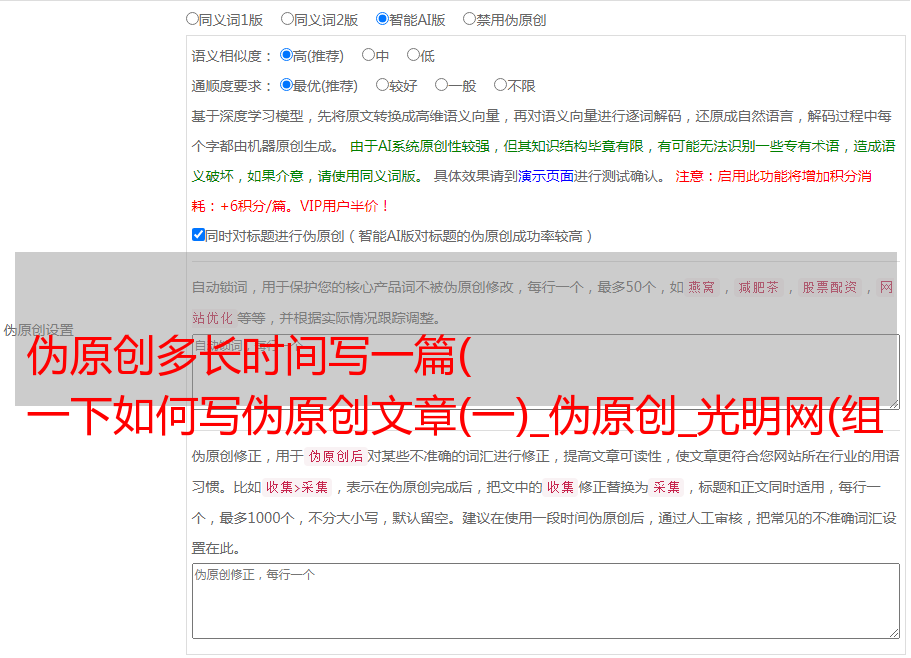911x658 pixels.
Task: Select the 同义词1版 radio option
Action: [192, 18]
